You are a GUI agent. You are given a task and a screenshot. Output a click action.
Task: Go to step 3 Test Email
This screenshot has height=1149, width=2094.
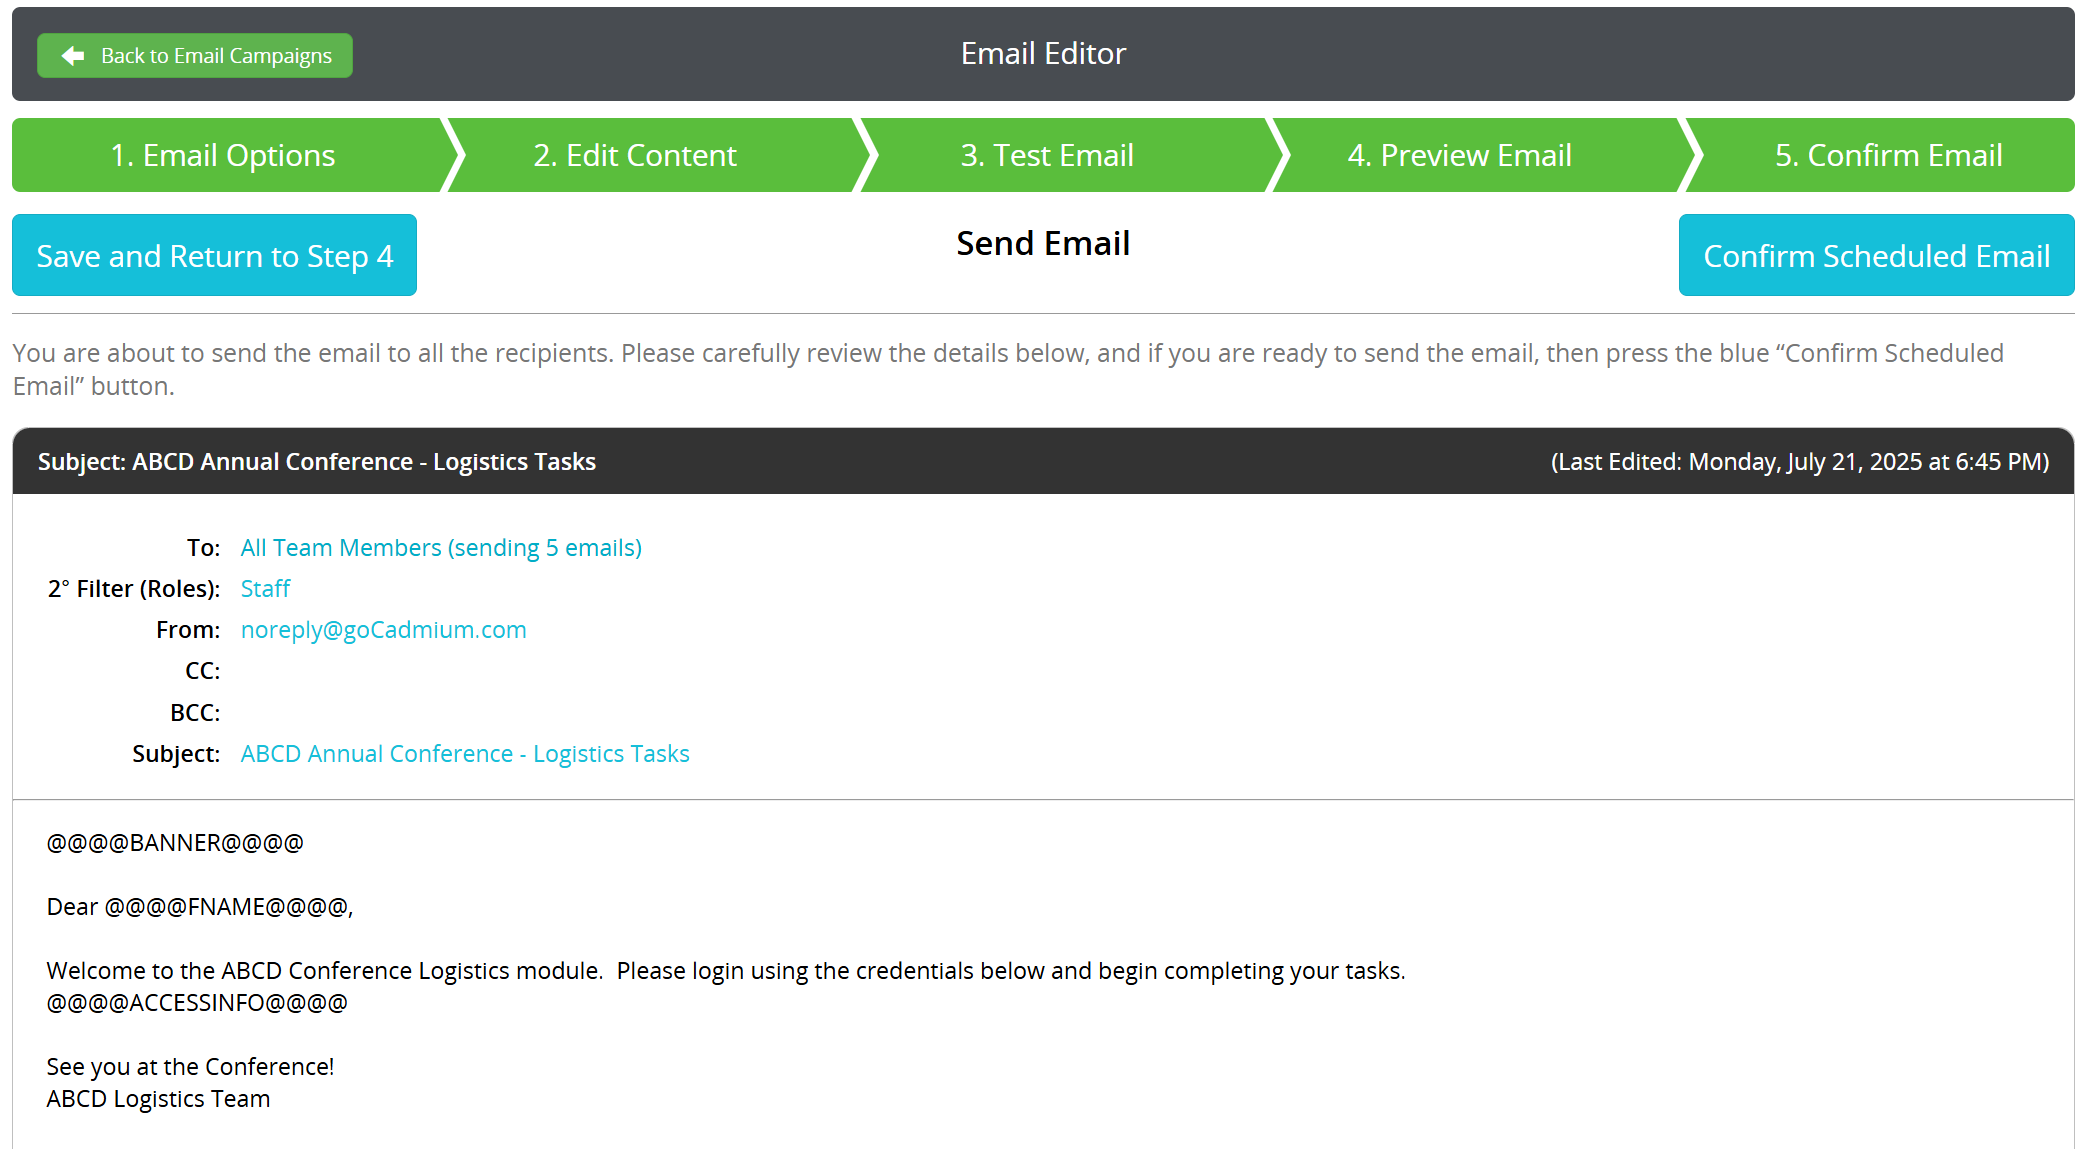point(1046,155)
